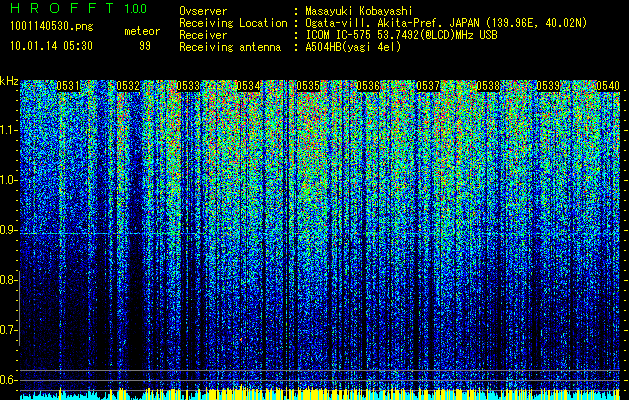
Task: Click the 0539 time marker
Action: point(548,86)
